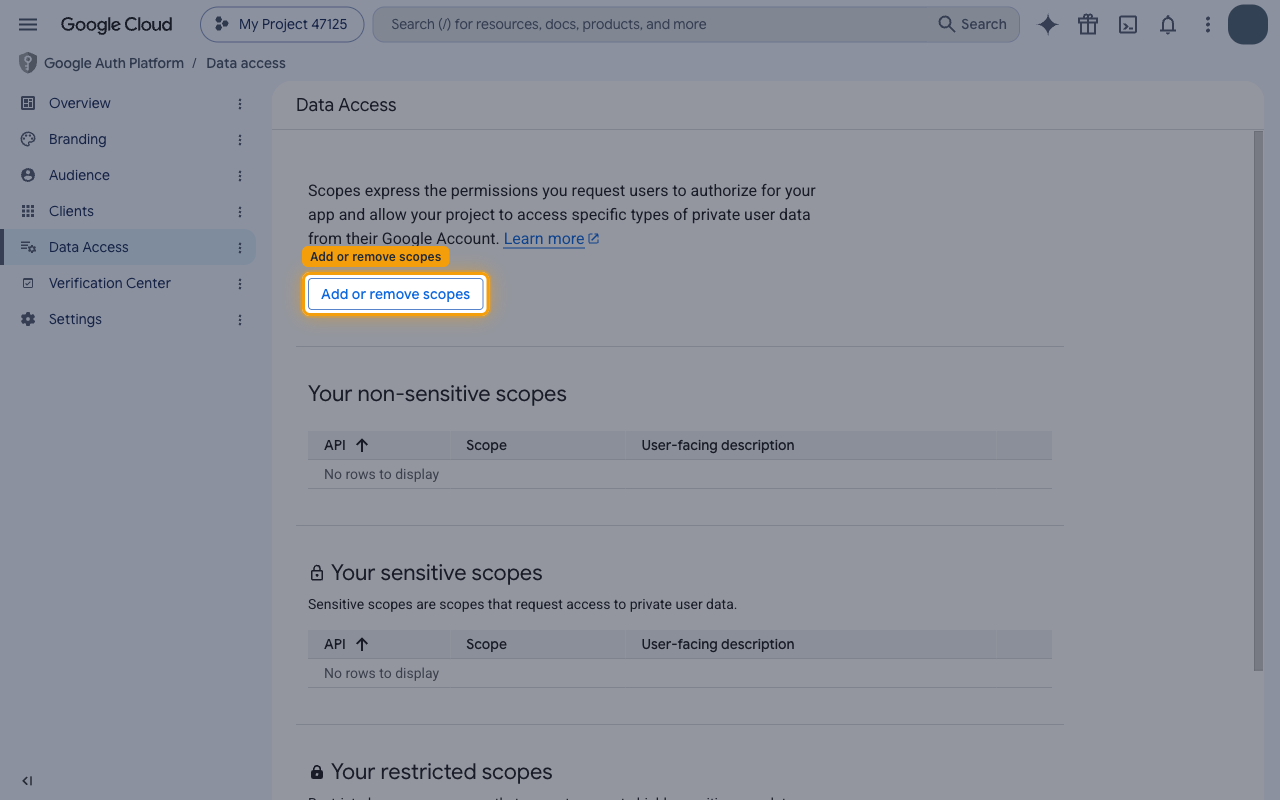The image size is (1280, 800).
Task: Open the three-dot menu beside Data Access
Action: 240,247
